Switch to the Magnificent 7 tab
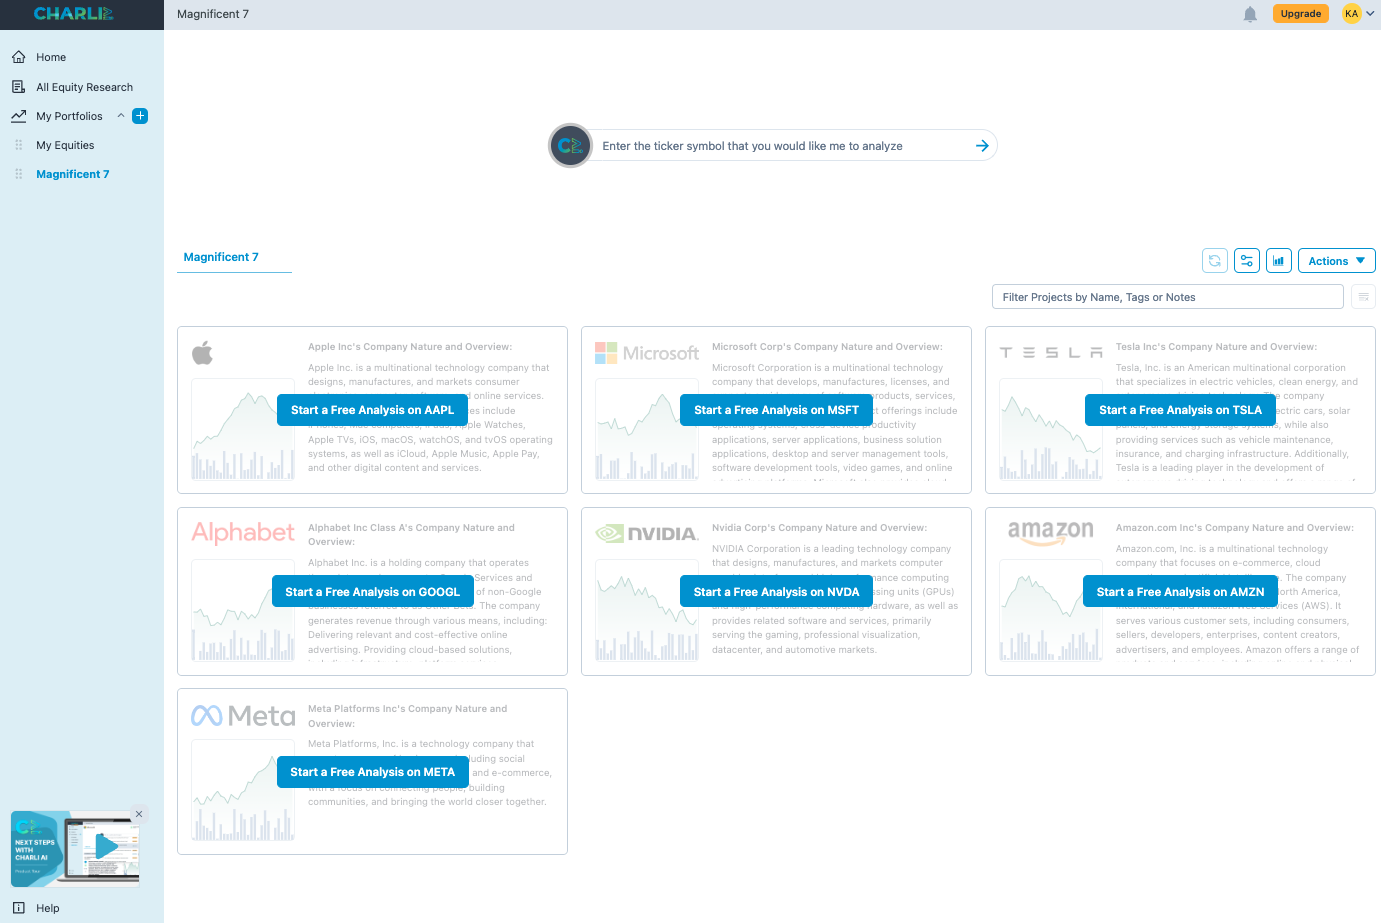The height and width of the screenshot is (923, 1381). [221, 257]
